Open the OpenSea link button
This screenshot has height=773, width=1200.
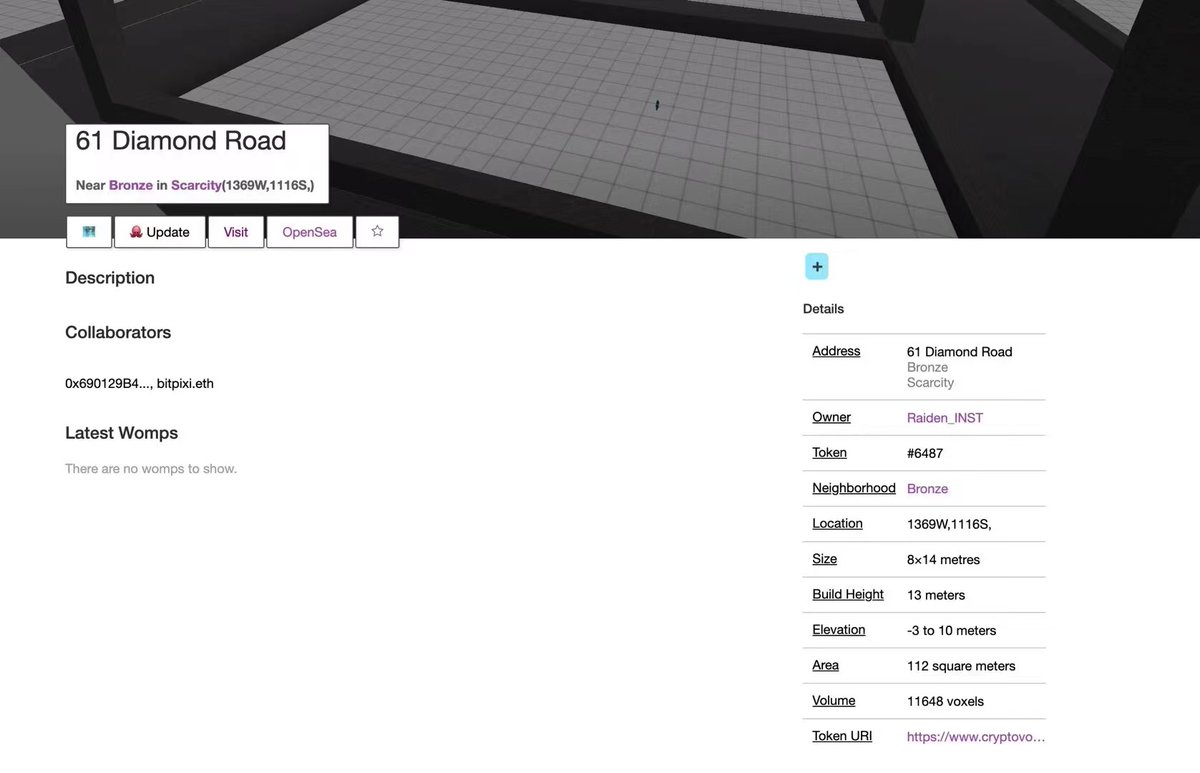(310, 232)
